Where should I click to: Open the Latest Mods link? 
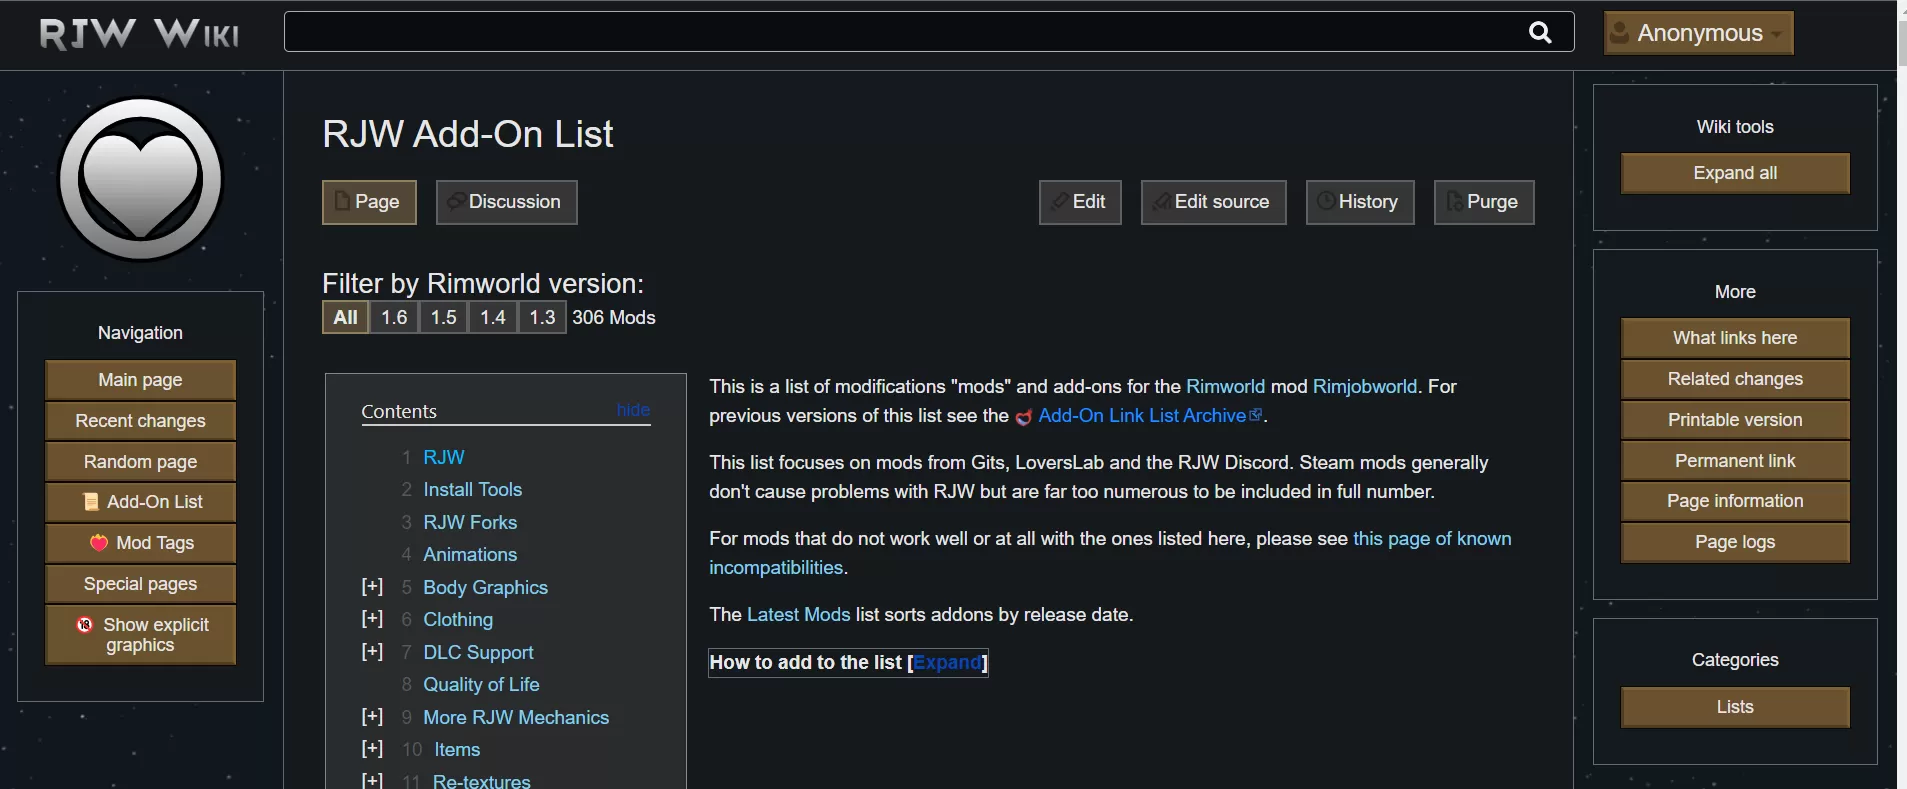(x=798, y=615)
